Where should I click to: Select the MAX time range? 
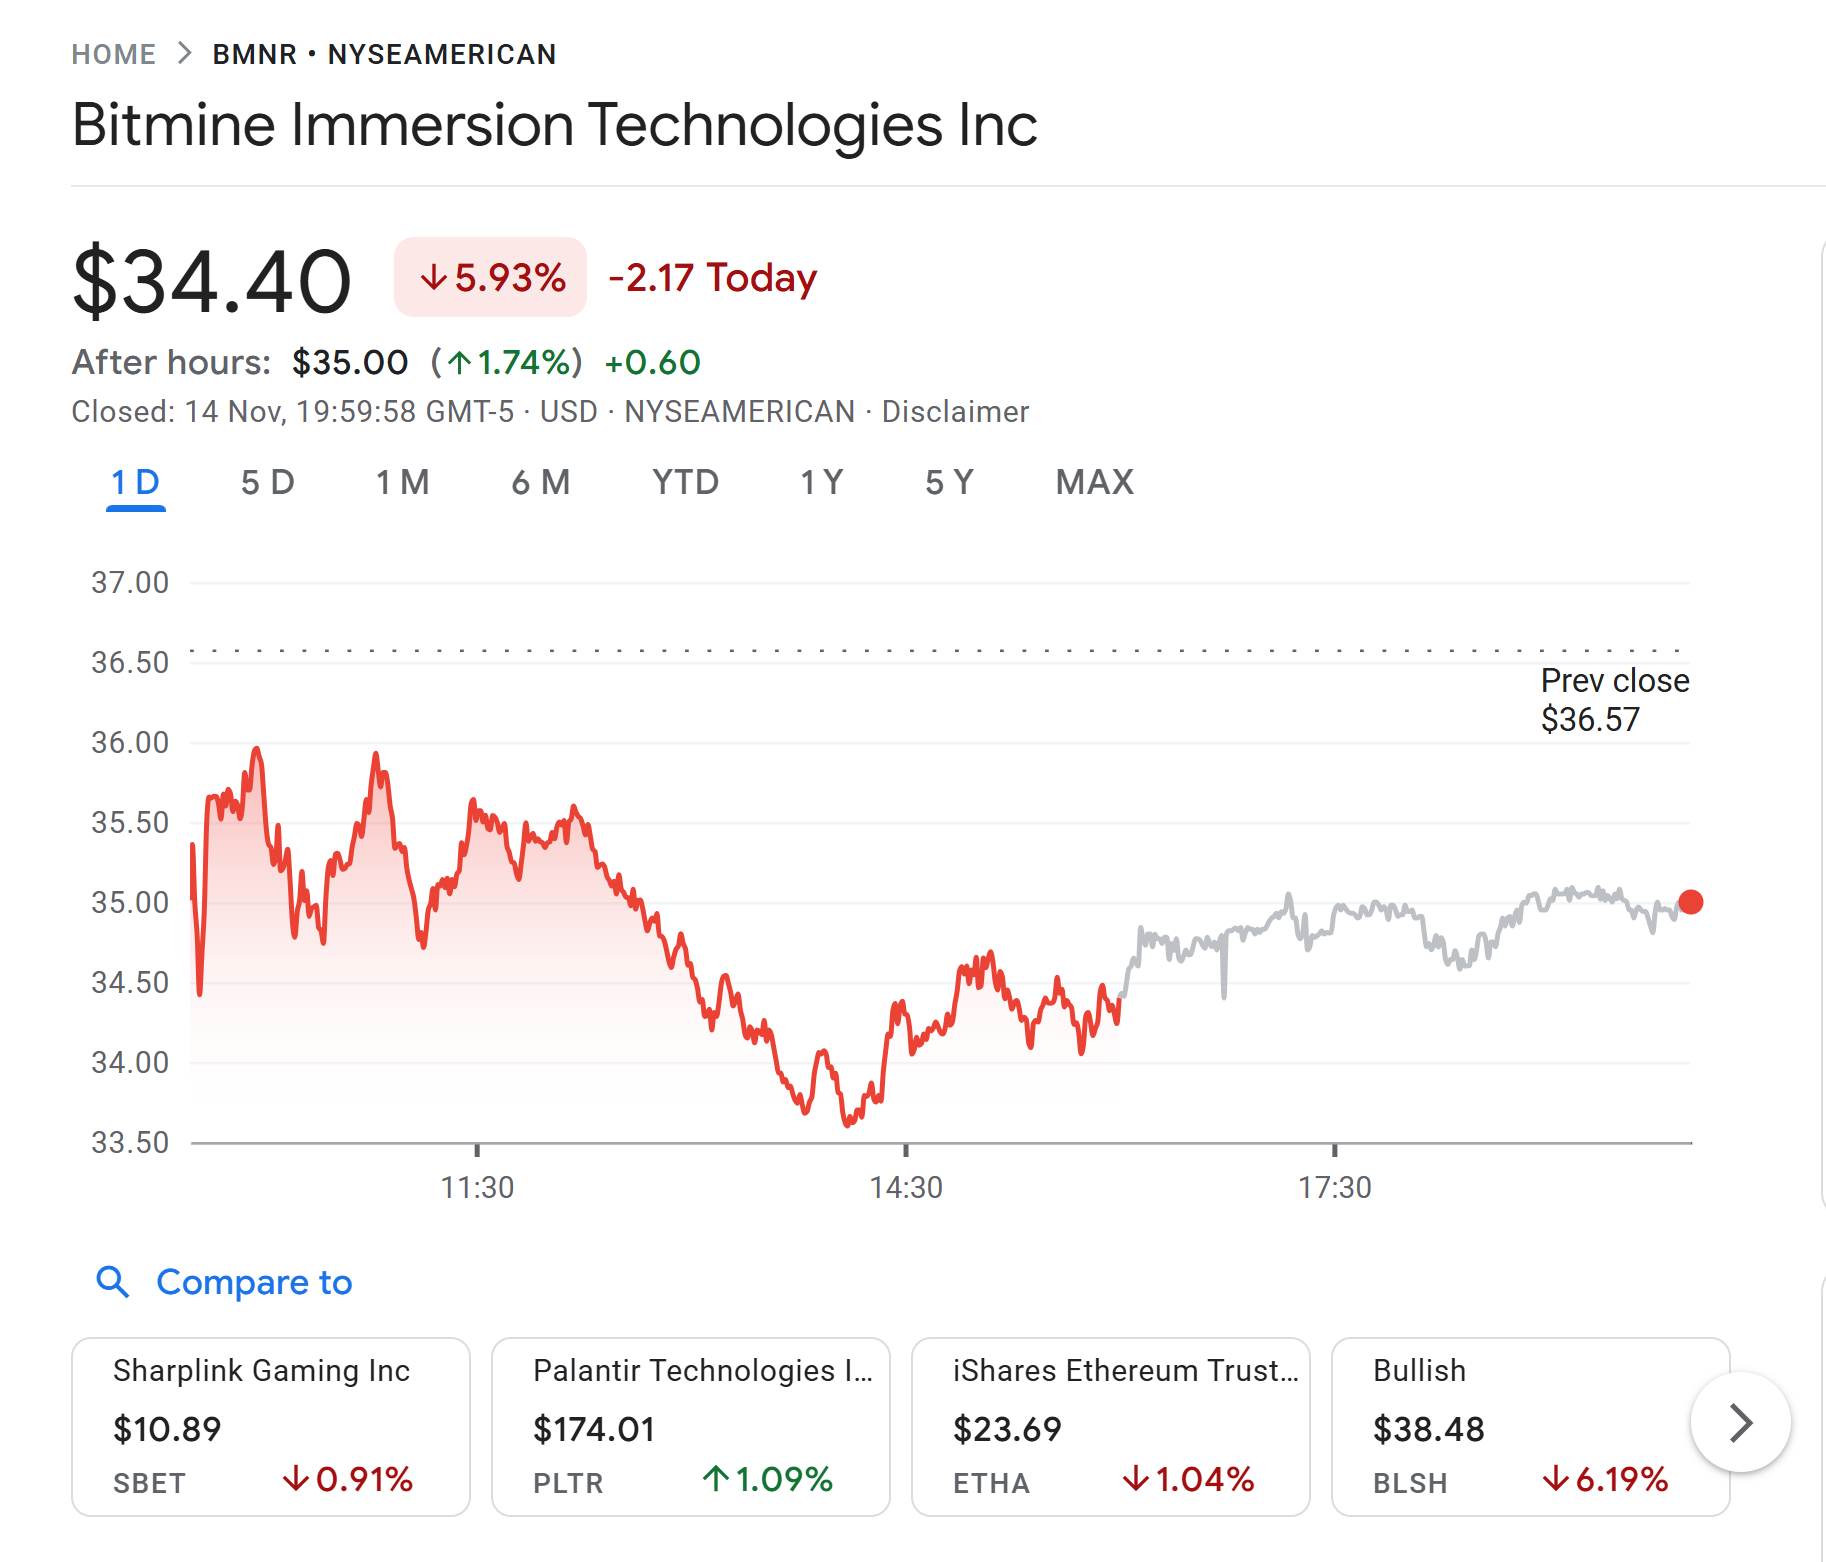[1093, 482]
